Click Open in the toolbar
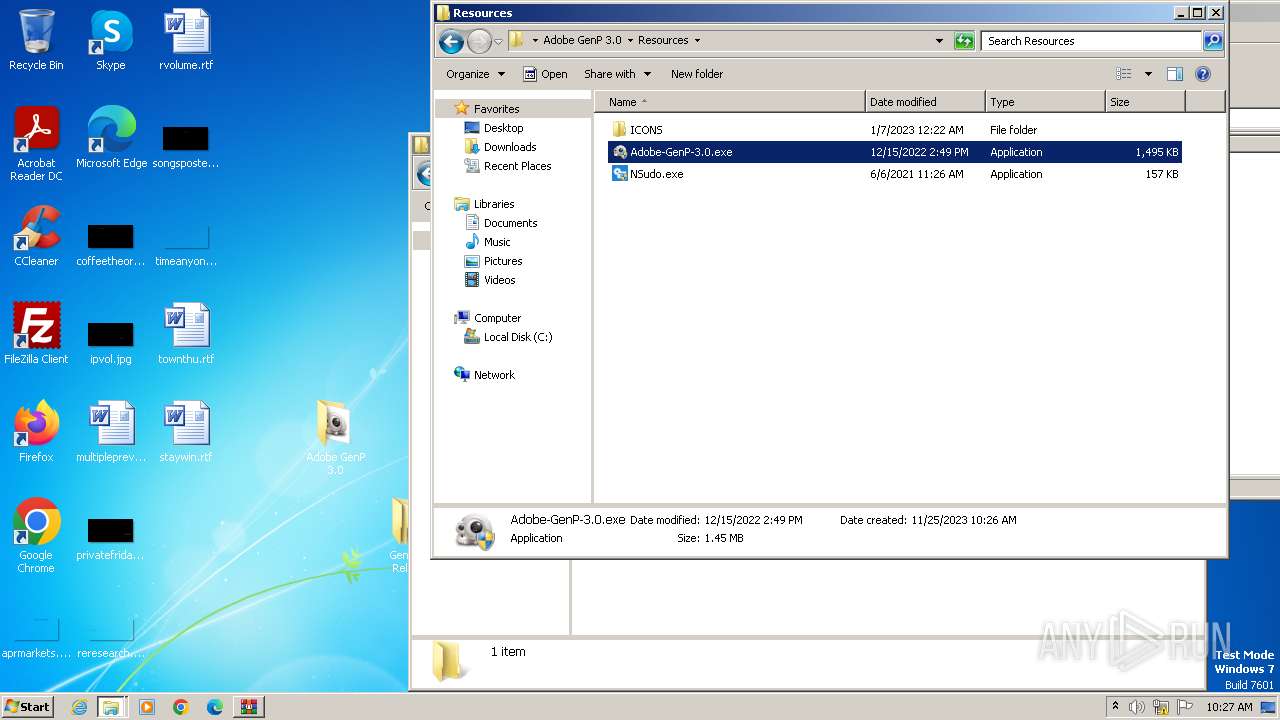Viewport: 1280px width, 720px height. coord(545,74)
